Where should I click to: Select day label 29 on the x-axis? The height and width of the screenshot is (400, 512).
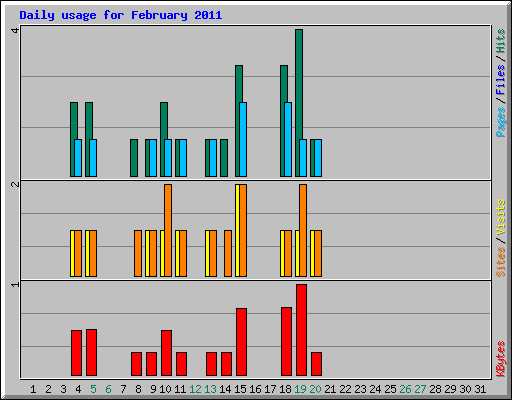pos(450,389)
